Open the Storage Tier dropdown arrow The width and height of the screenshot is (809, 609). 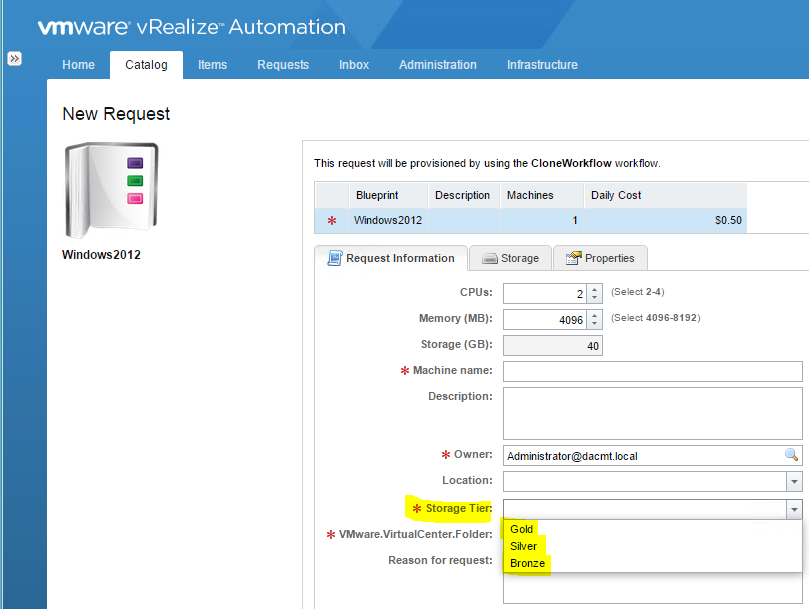point(794,509)
